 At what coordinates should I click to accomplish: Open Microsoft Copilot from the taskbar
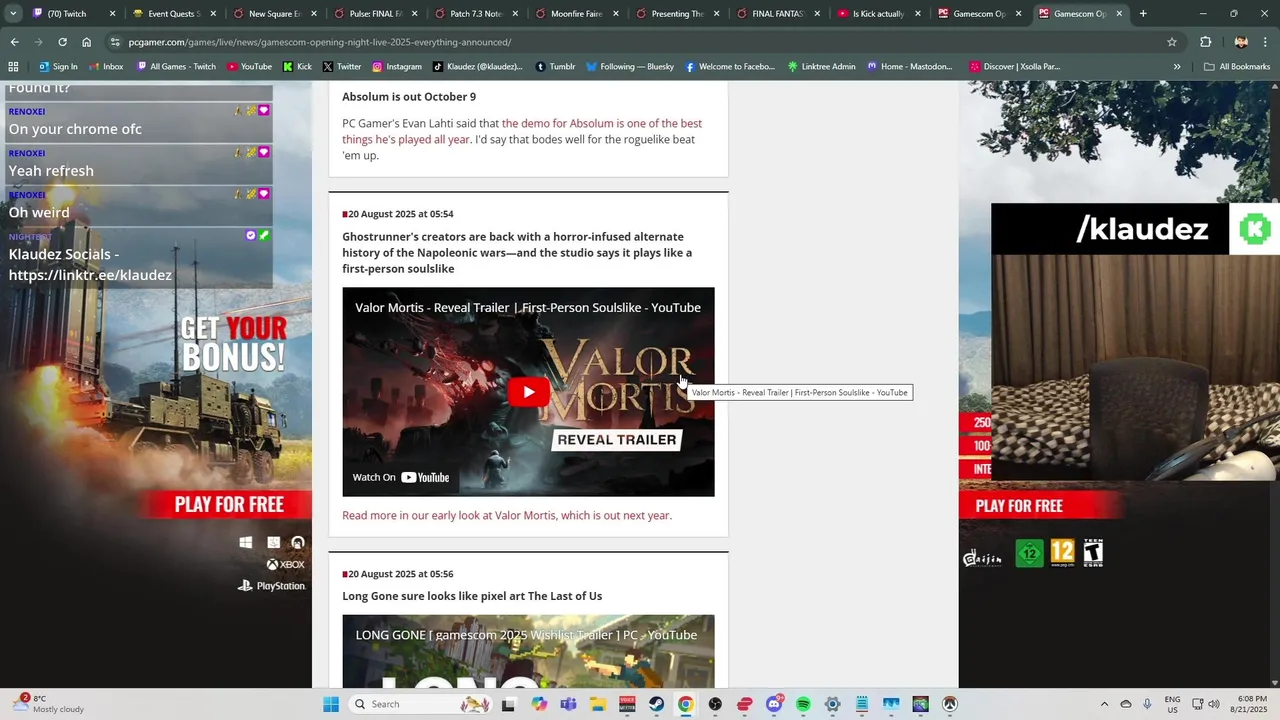539,704
